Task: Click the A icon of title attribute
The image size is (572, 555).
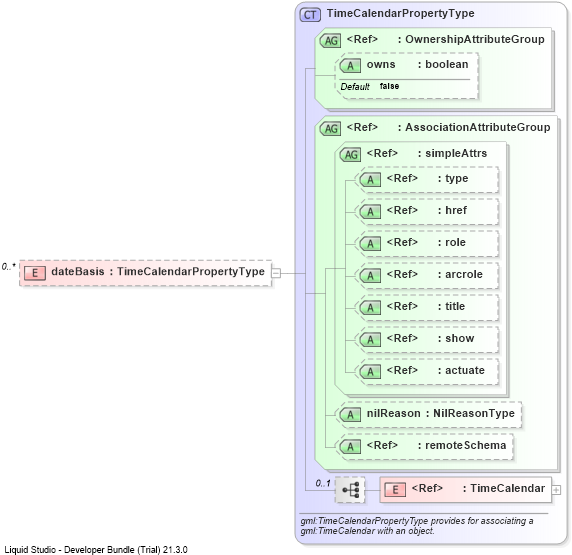Action: [x=370, y=308]
